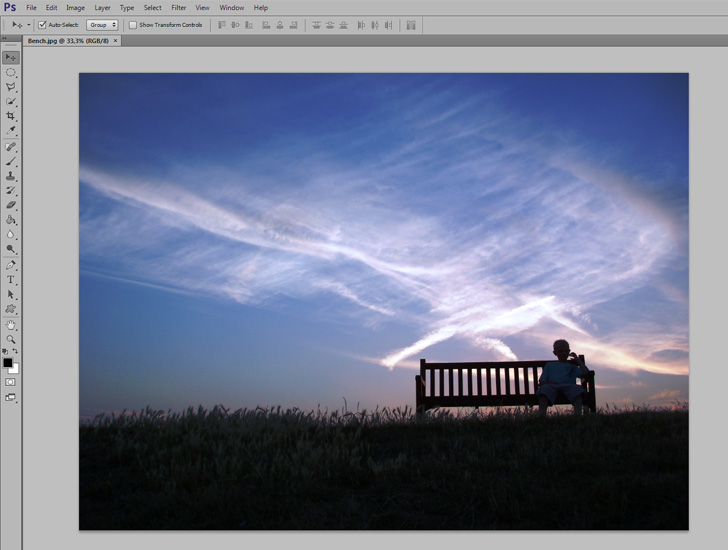Activate the Horizontal Type tool
This screenshot has width=728, height=550.
click(x=11, y=280)
